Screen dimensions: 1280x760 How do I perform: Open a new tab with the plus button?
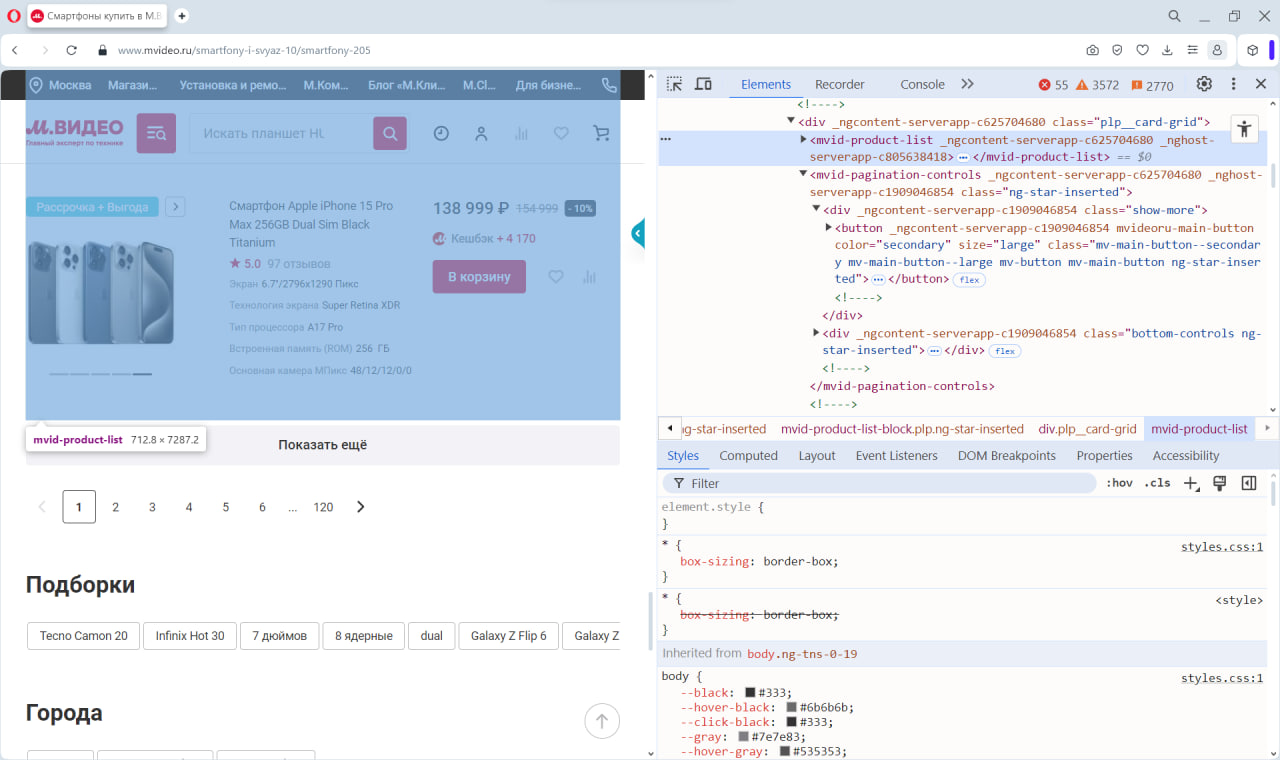181,16
